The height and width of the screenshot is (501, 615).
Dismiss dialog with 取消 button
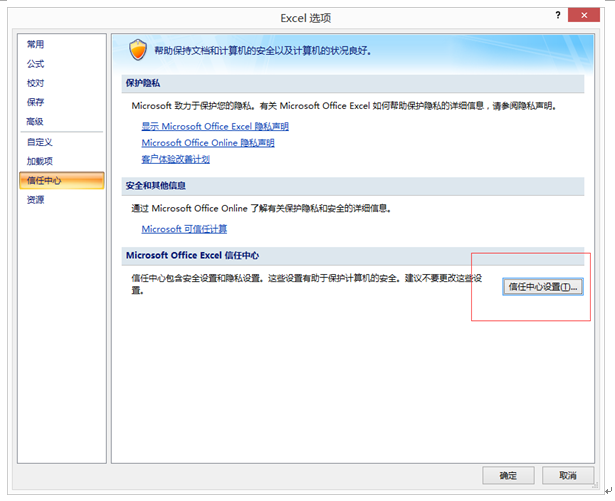point(568,475)
